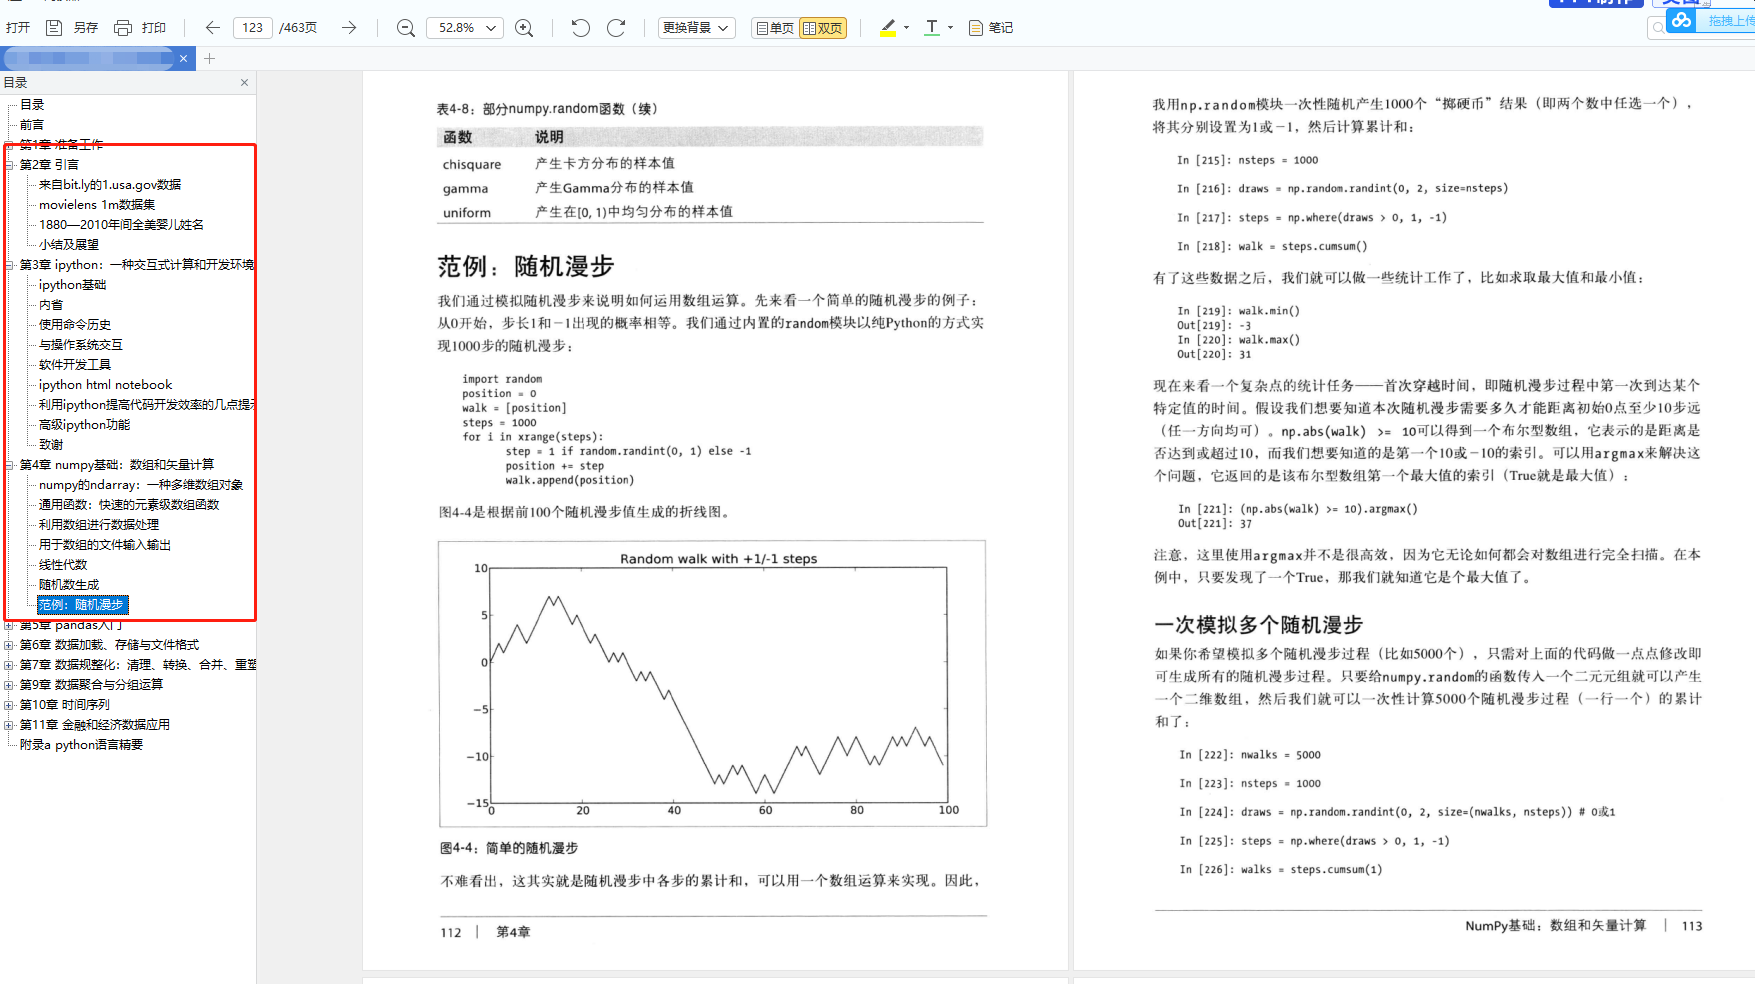
Task: Open the 笔记 notes button
Action: coord(991,28)
